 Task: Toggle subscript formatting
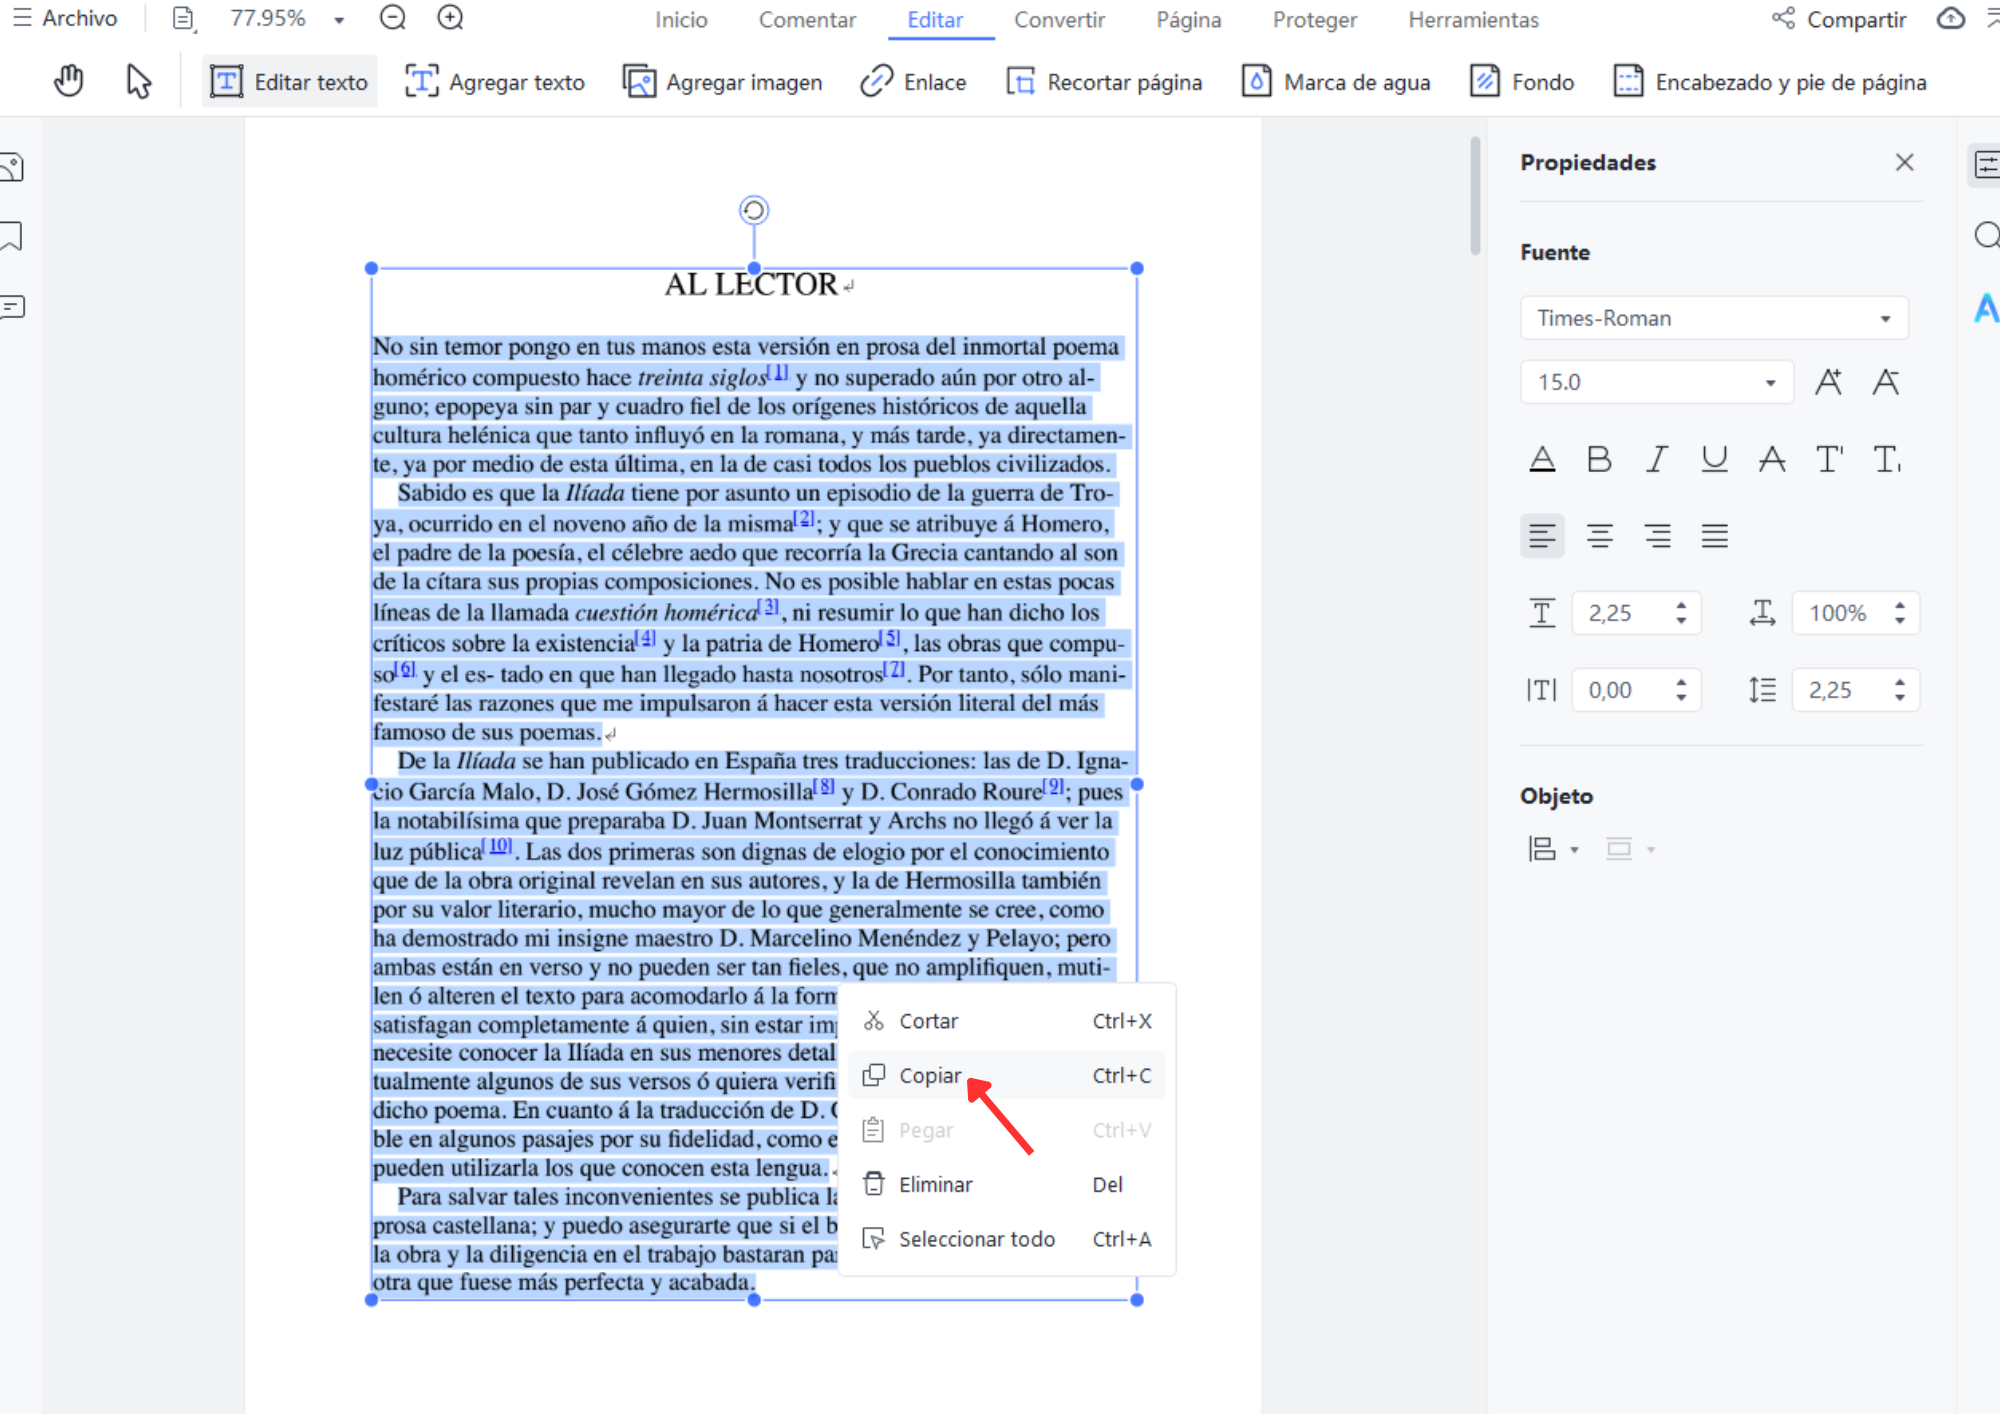coord(1887,459)
